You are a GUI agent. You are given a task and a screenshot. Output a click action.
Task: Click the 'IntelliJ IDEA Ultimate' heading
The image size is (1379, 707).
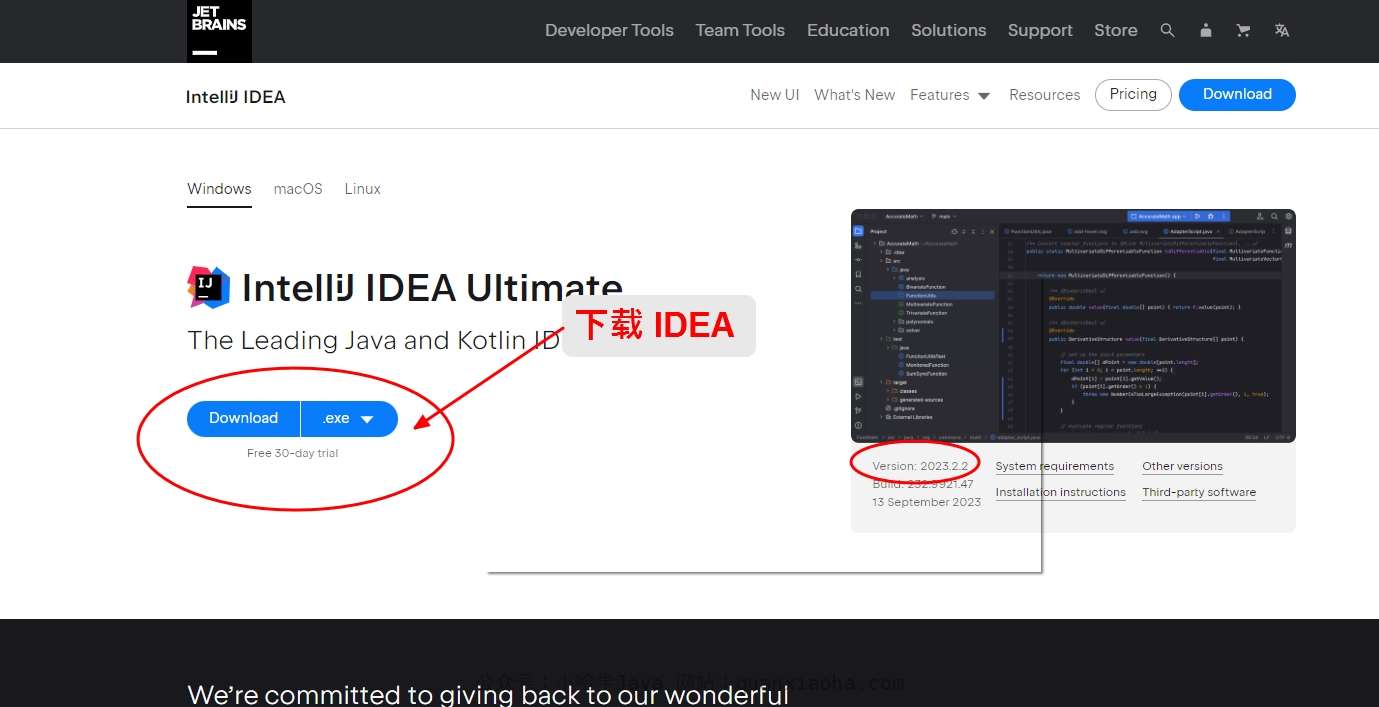click(x=432, y=288)
